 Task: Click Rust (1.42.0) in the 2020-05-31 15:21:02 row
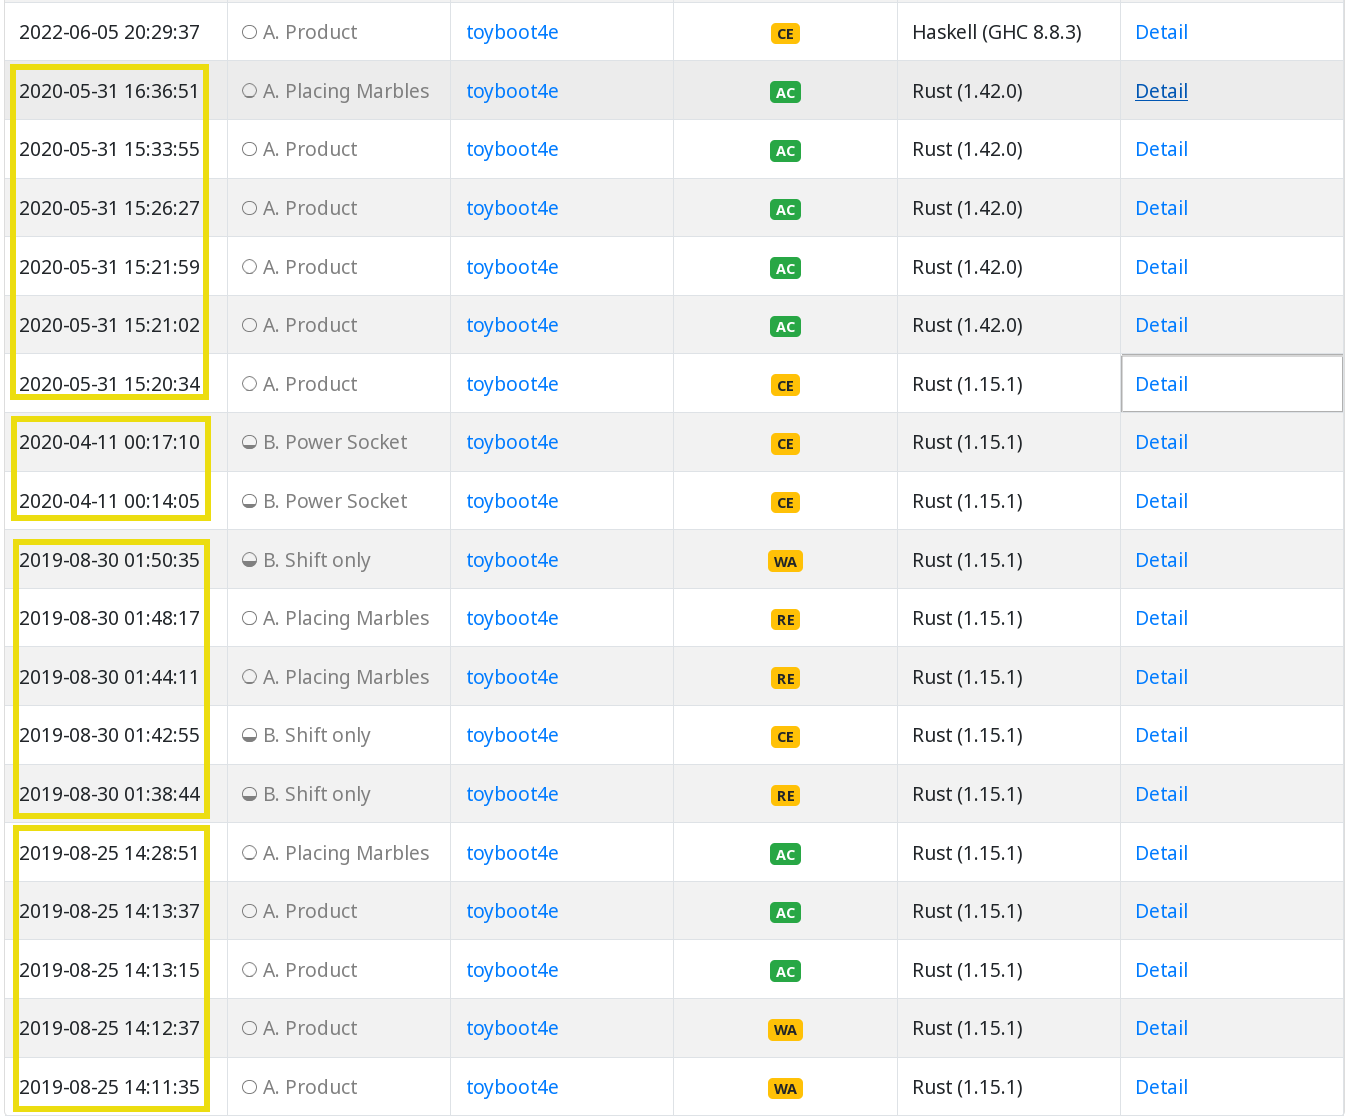[967, 325]
